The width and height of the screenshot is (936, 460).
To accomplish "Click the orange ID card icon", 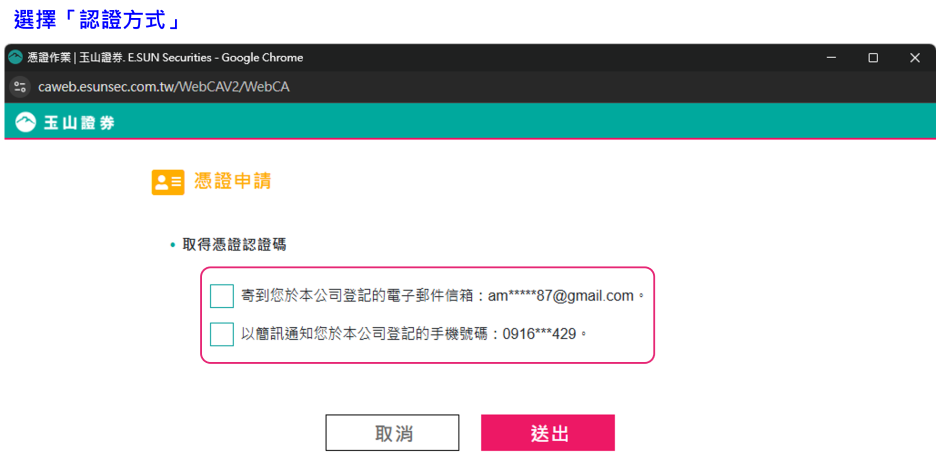I will 168,183.
